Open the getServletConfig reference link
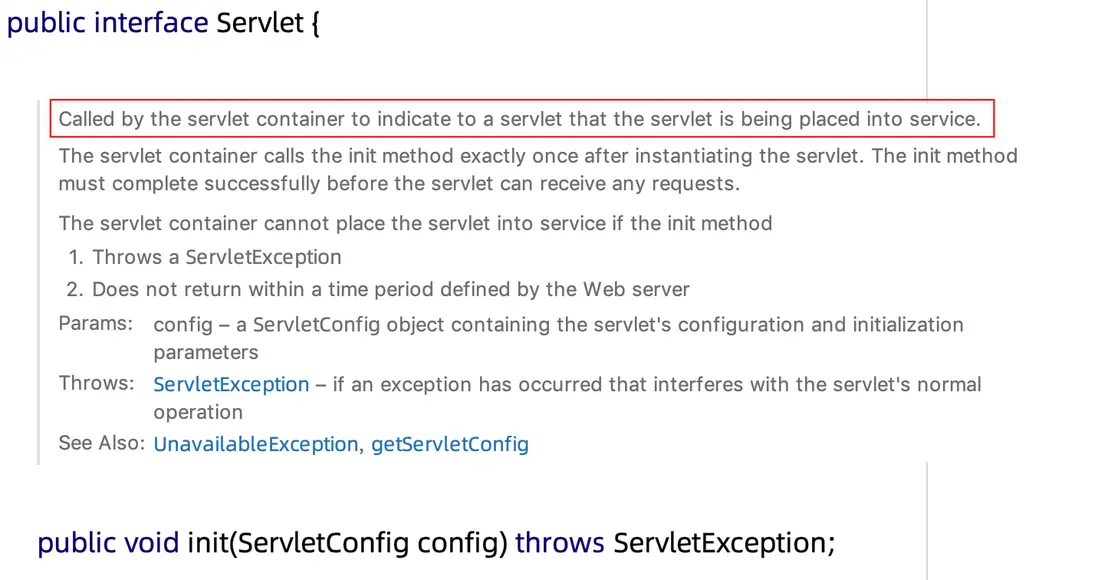 pyautogui.click(x=450, y=444)
